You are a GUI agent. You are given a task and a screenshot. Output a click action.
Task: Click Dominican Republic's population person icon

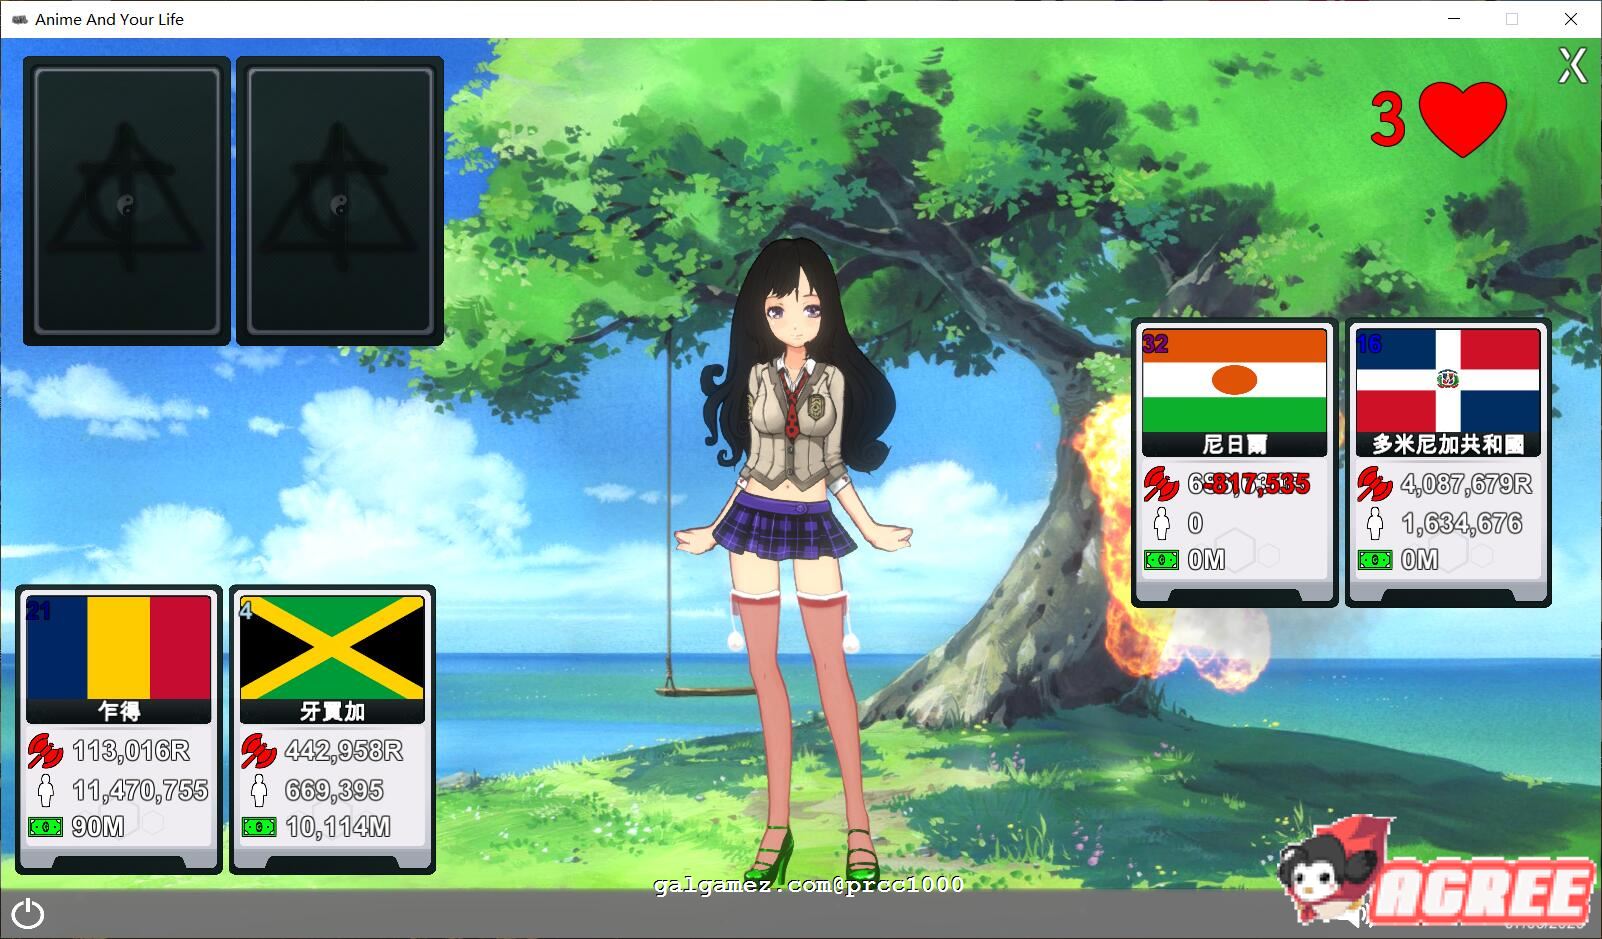coord(1375,523)
